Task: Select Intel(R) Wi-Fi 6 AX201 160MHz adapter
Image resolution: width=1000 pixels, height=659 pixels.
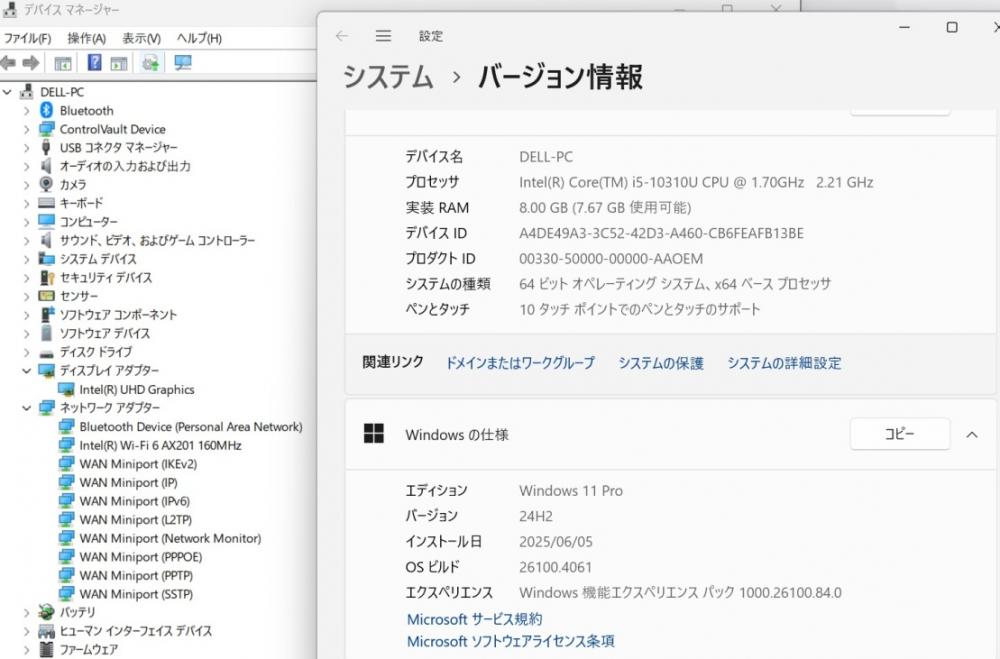Action: [x=160, y=445]
